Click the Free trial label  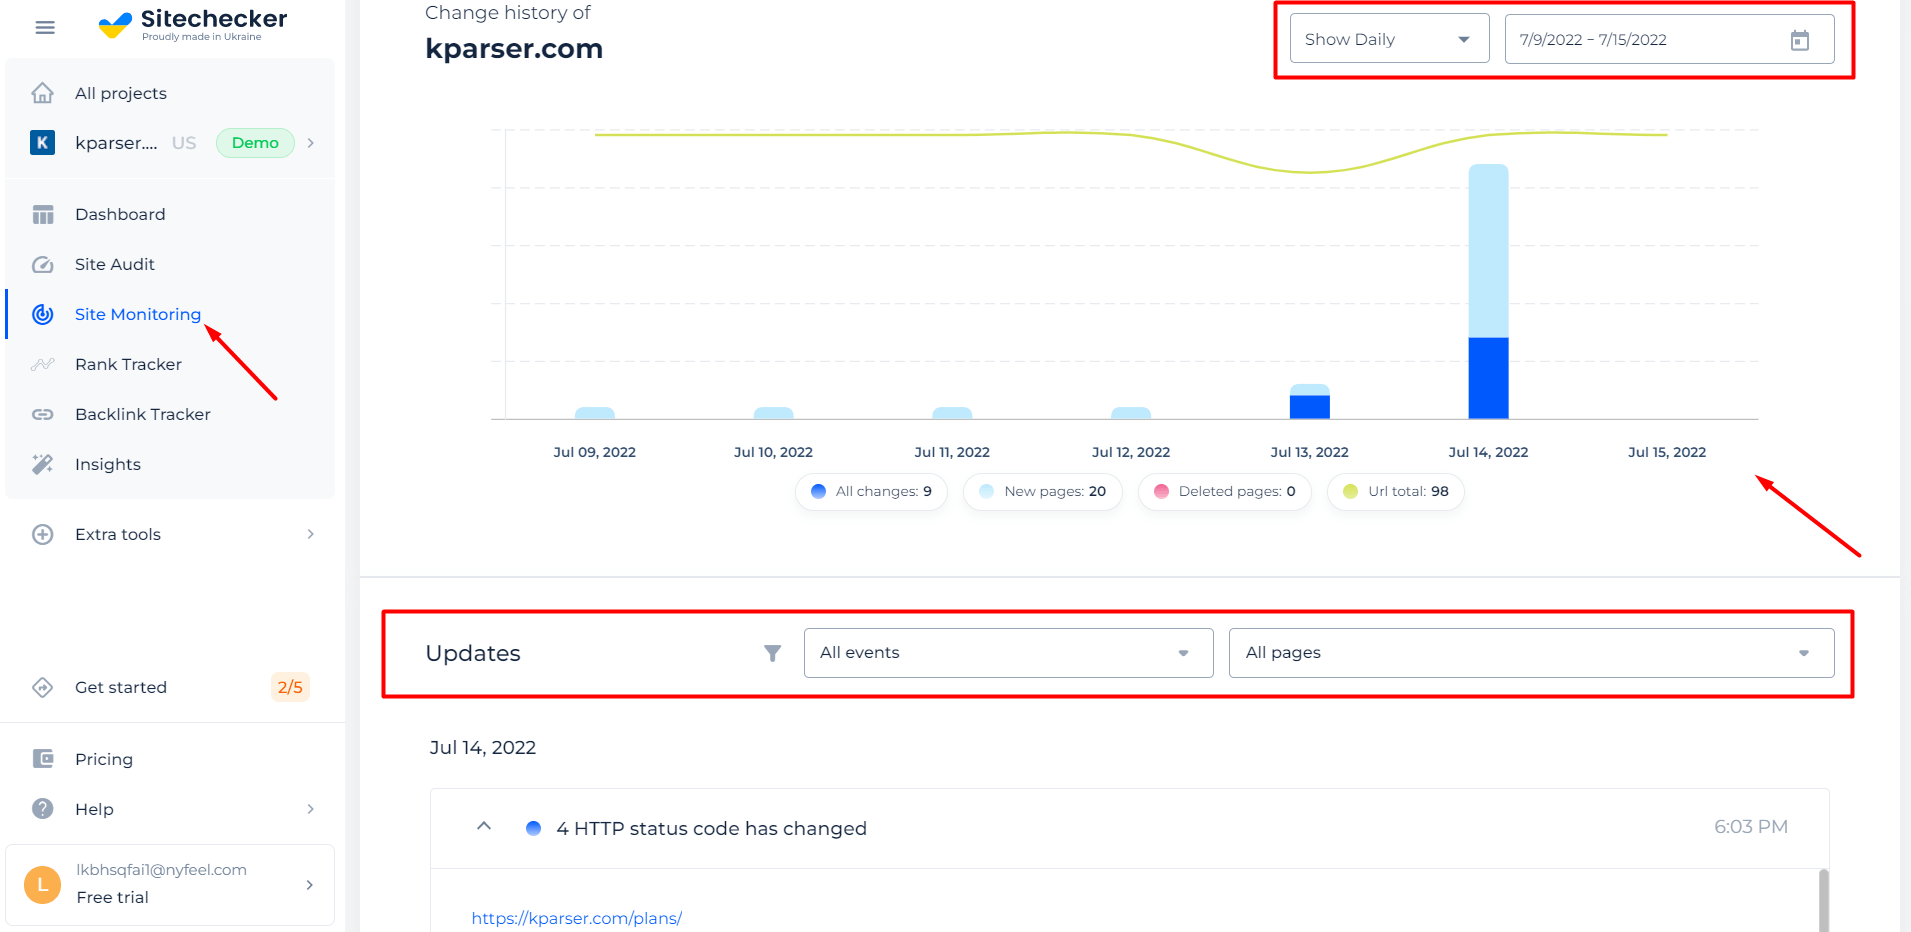(x=112, y=897)
